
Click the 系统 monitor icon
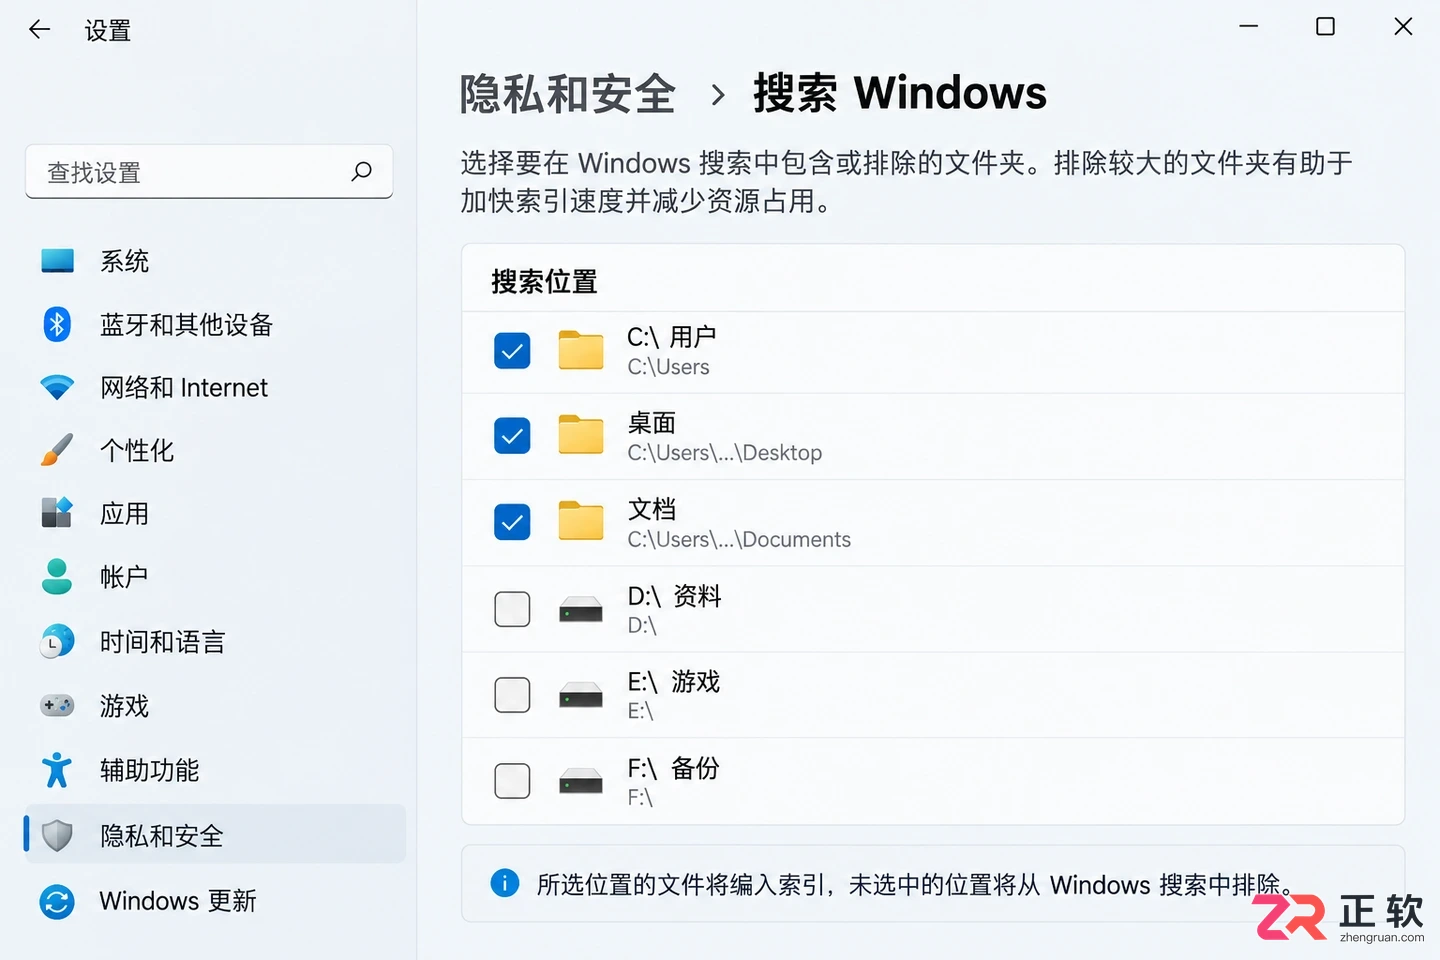coord(57,261)
